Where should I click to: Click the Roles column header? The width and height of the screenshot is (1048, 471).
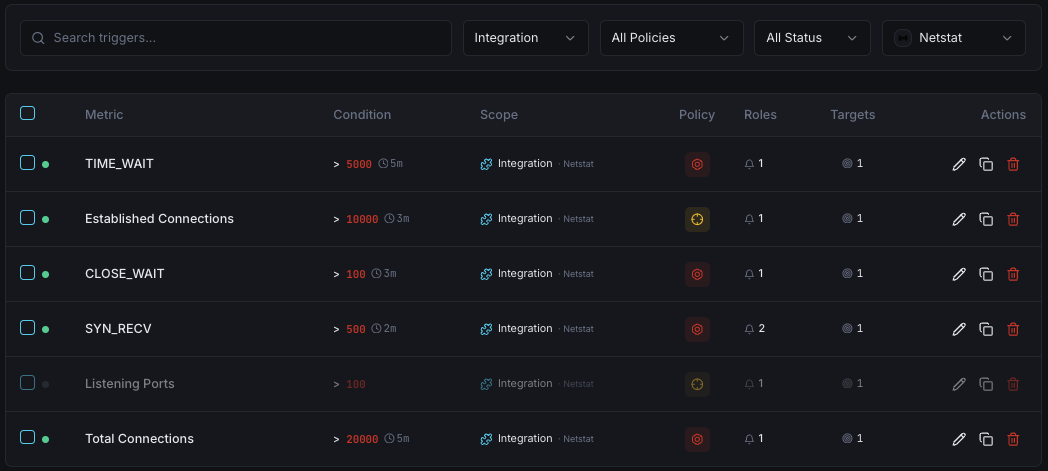[761, 114]
